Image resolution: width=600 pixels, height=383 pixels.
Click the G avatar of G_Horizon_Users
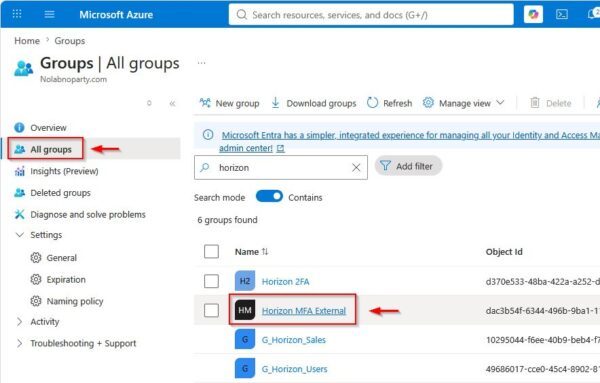[x=245, y=368]
